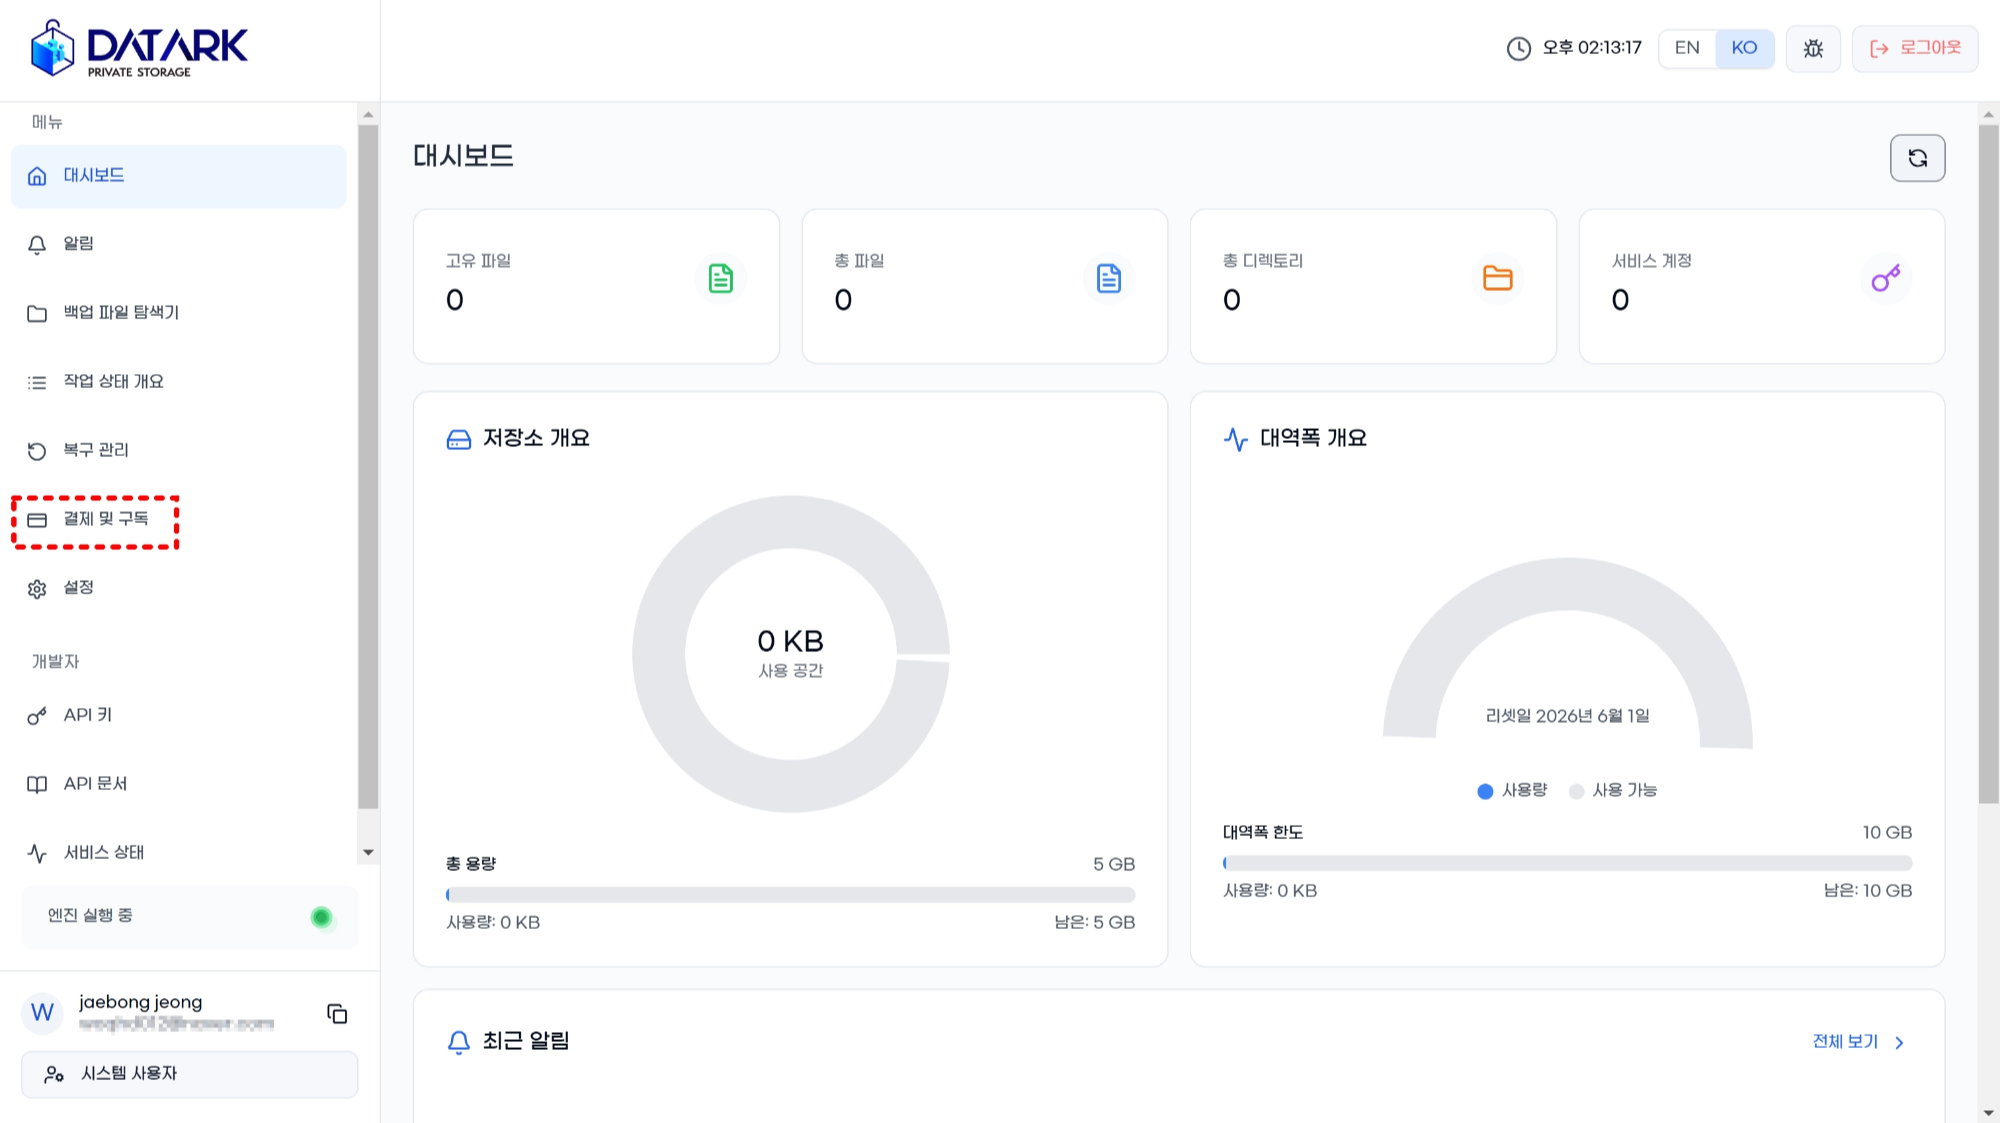Click the sidebar scrollbar down arrow
This screenshot has width=2000, height=1123.
click(x=368, y=853)
